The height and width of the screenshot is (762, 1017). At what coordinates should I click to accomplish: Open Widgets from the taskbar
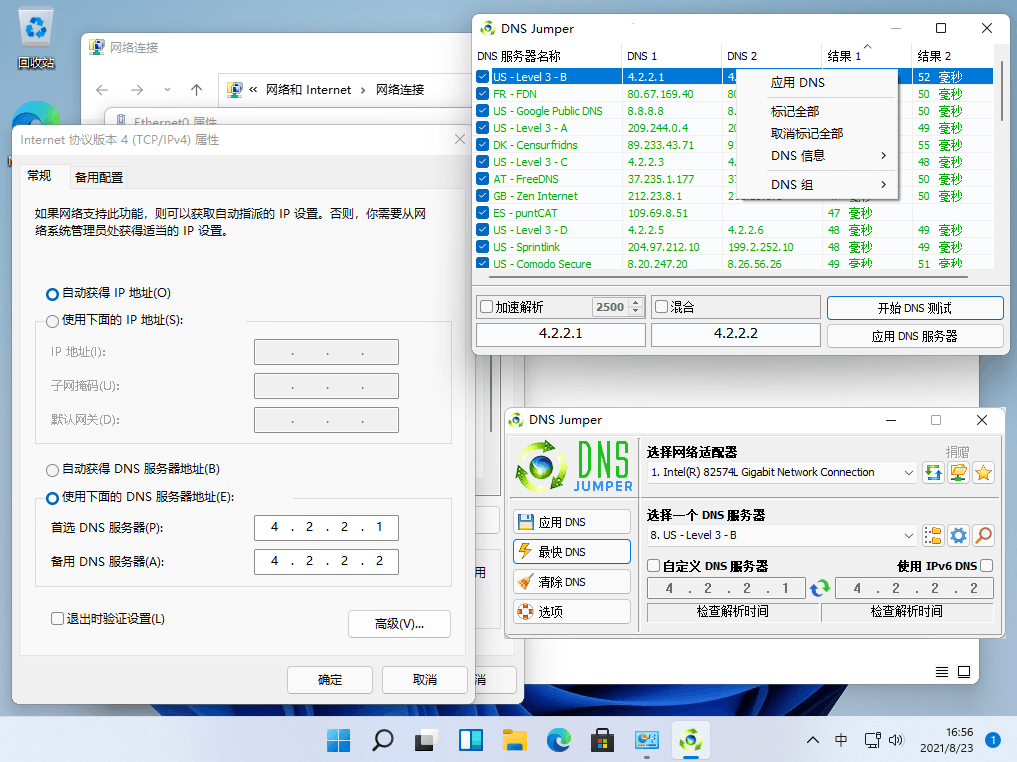pyautogui.click(x=471, y=740)
